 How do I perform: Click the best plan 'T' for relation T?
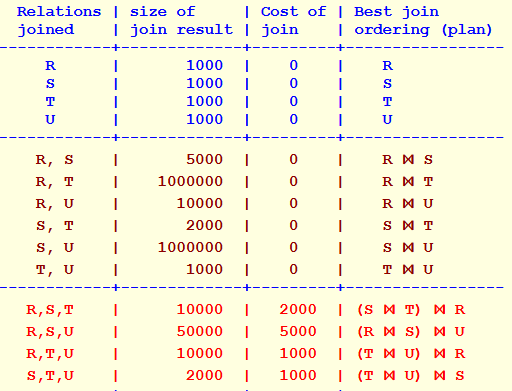(x=387, y=101)
